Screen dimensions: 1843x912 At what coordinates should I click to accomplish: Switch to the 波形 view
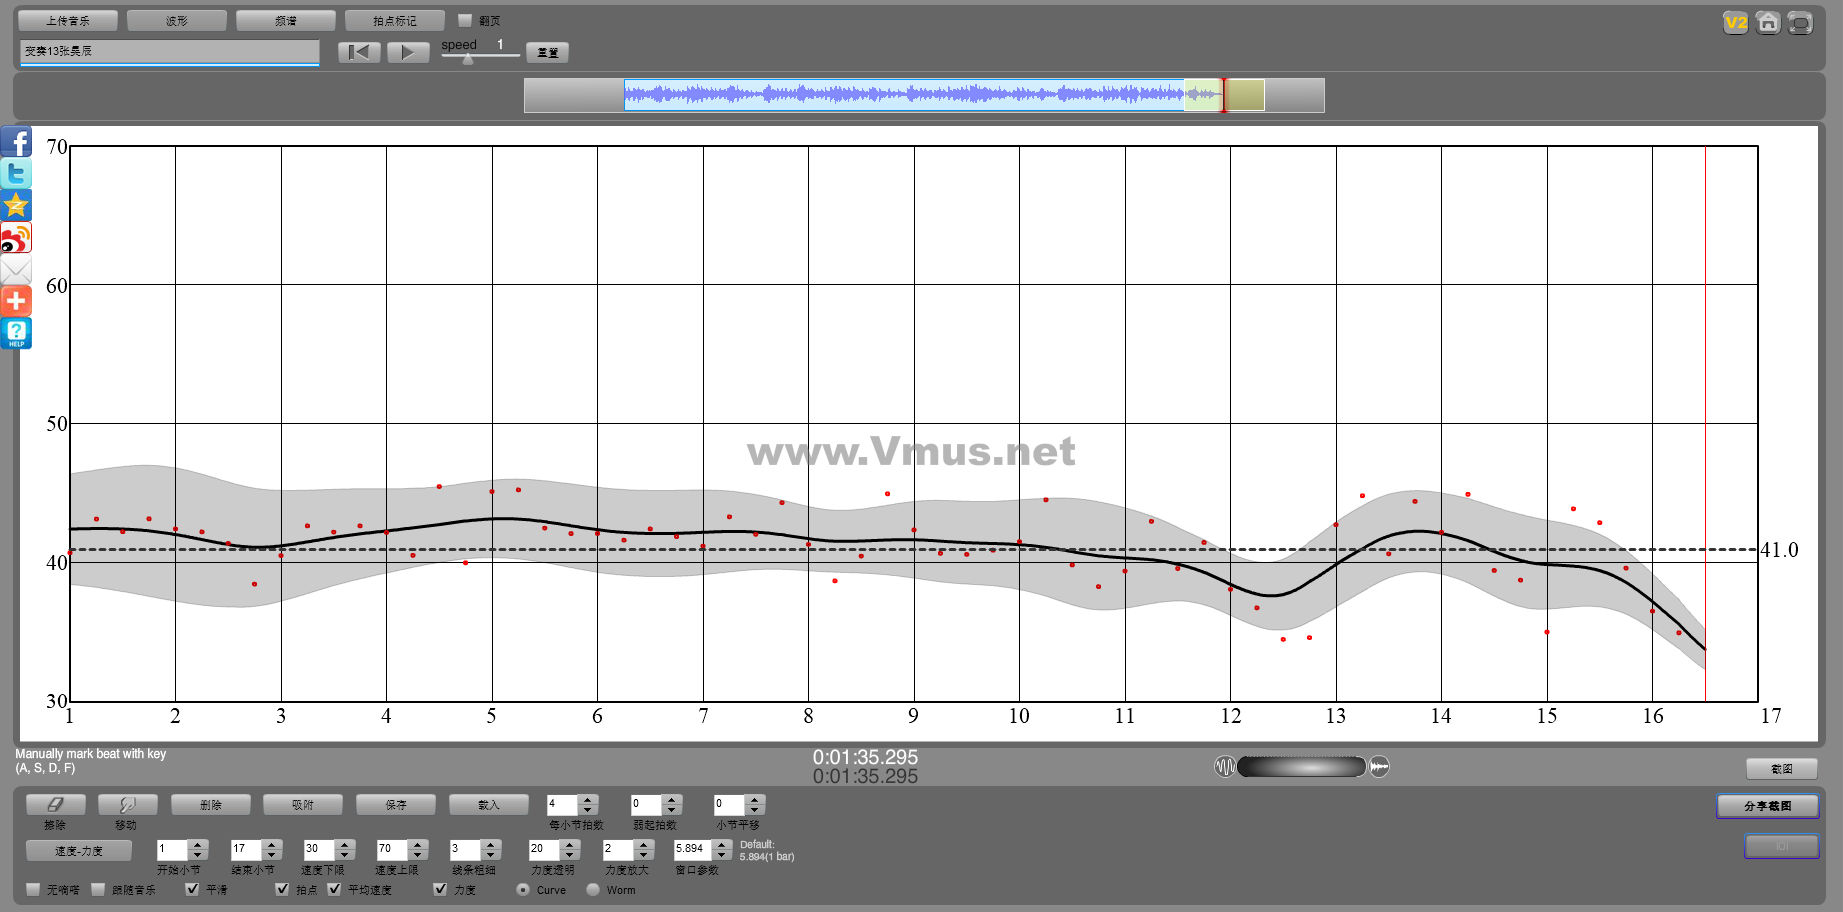coord(177,20)
